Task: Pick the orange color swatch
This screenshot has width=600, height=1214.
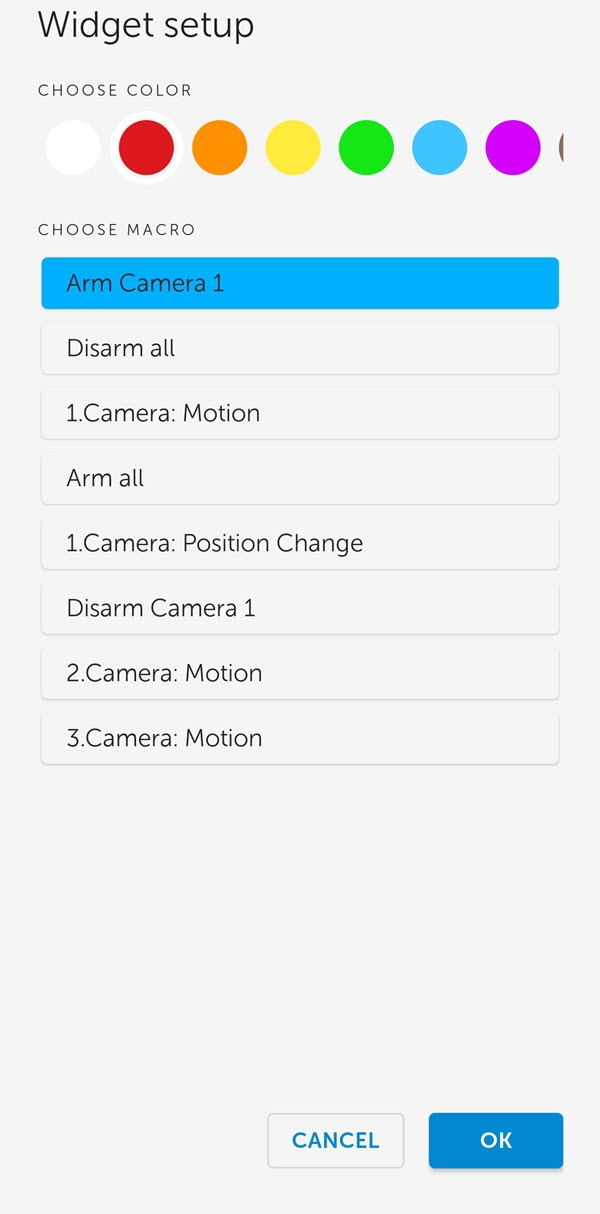Action: coord(220,148)
